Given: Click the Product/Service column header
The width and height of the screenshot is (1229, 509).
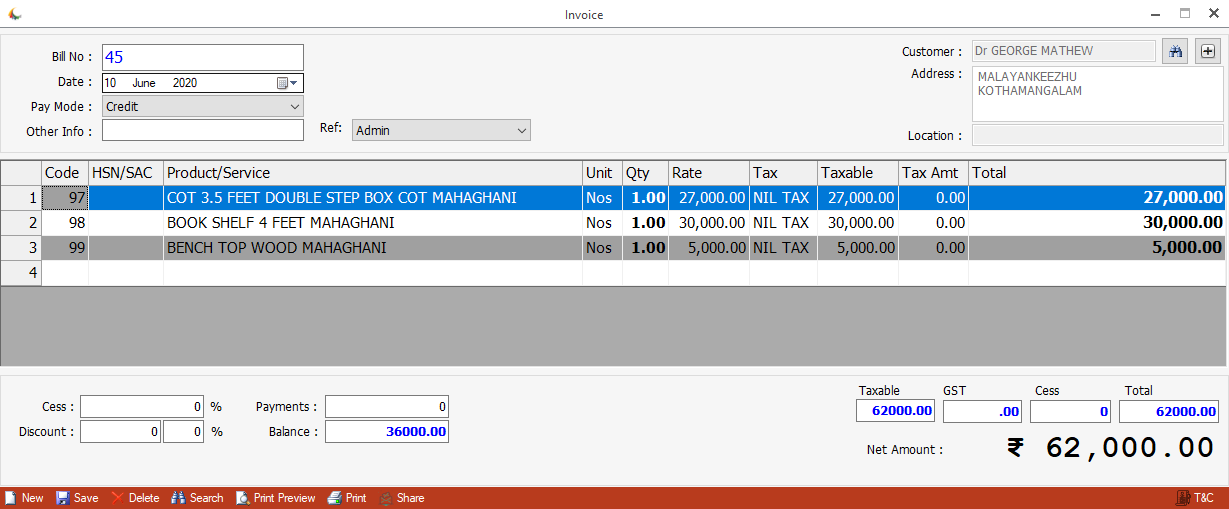Looking at the screenshot, I should click(373, 173).
